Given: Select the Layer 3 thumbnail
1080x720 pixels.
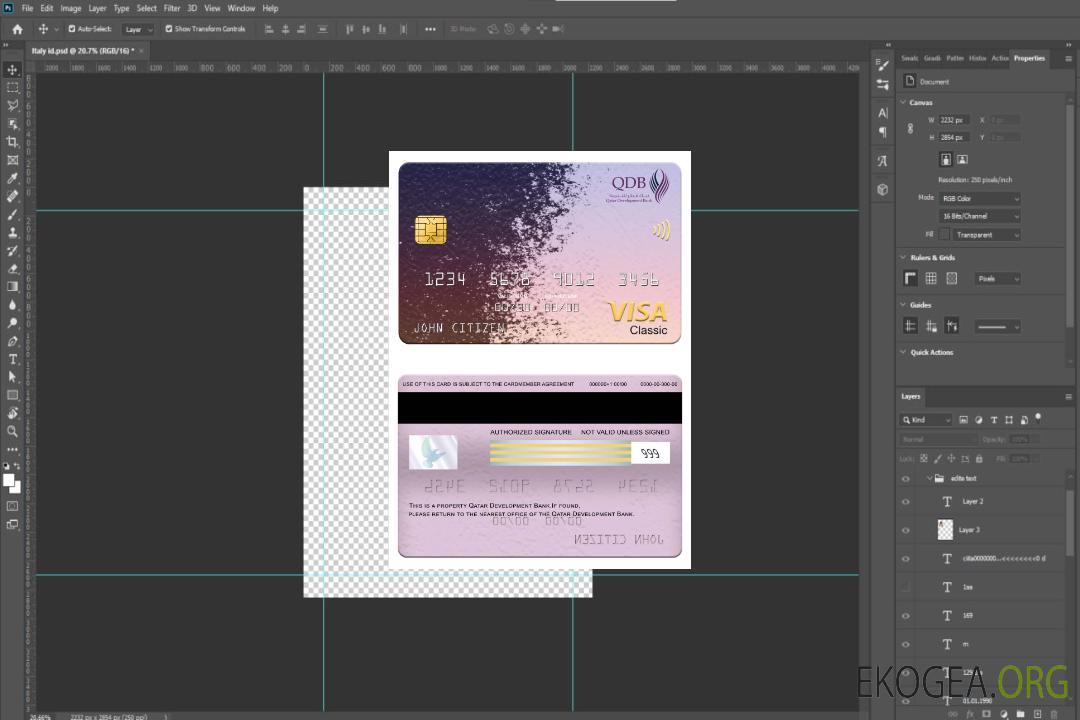Looking at the screenshot, I should point(946,529).
